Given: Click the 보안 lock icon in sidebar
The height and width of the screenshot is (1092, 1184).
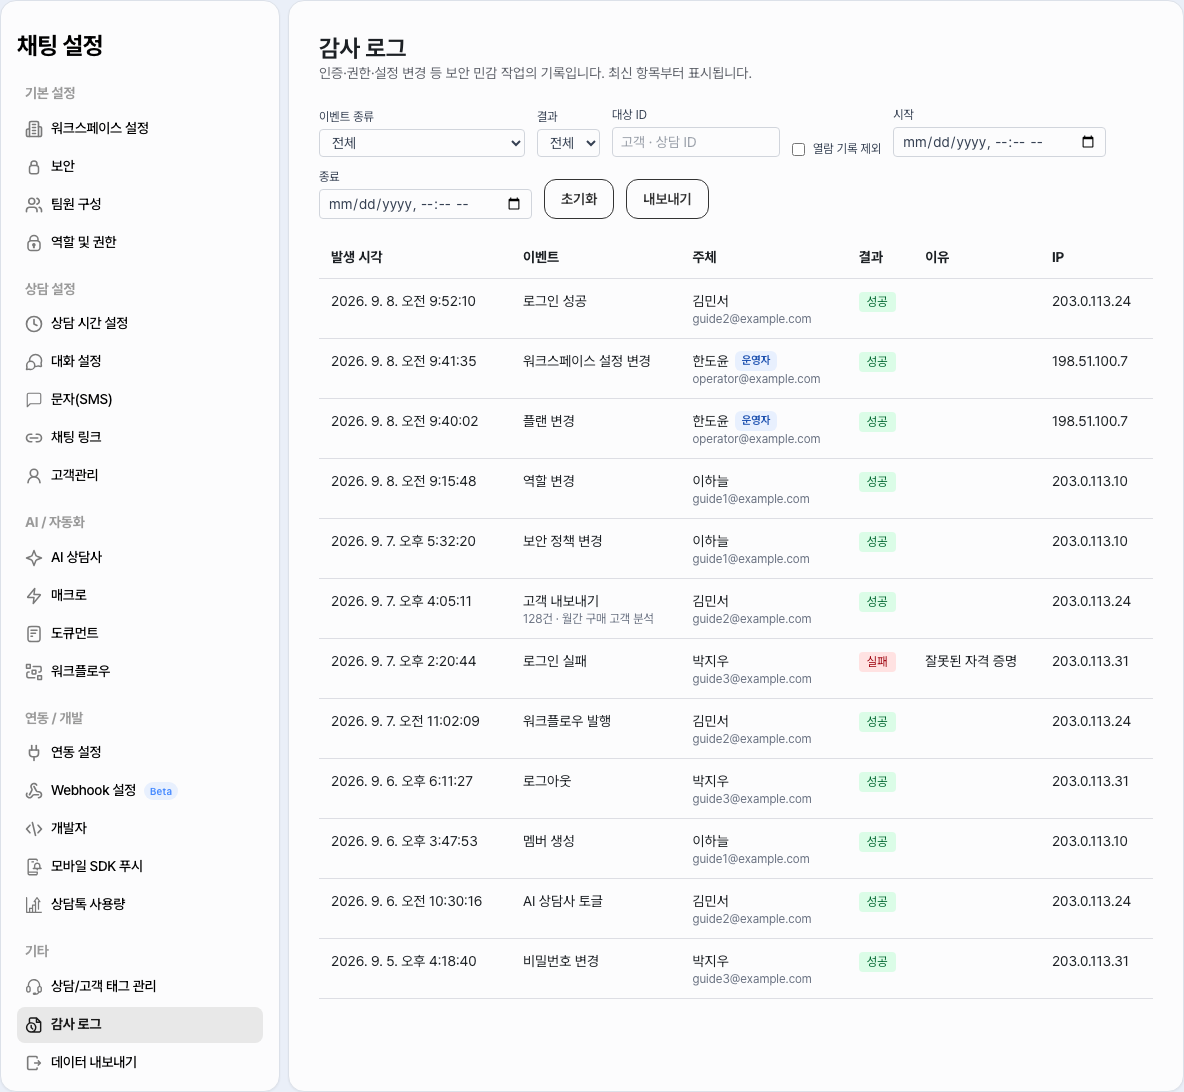Looking at the screenshot, I should point(34,167).
